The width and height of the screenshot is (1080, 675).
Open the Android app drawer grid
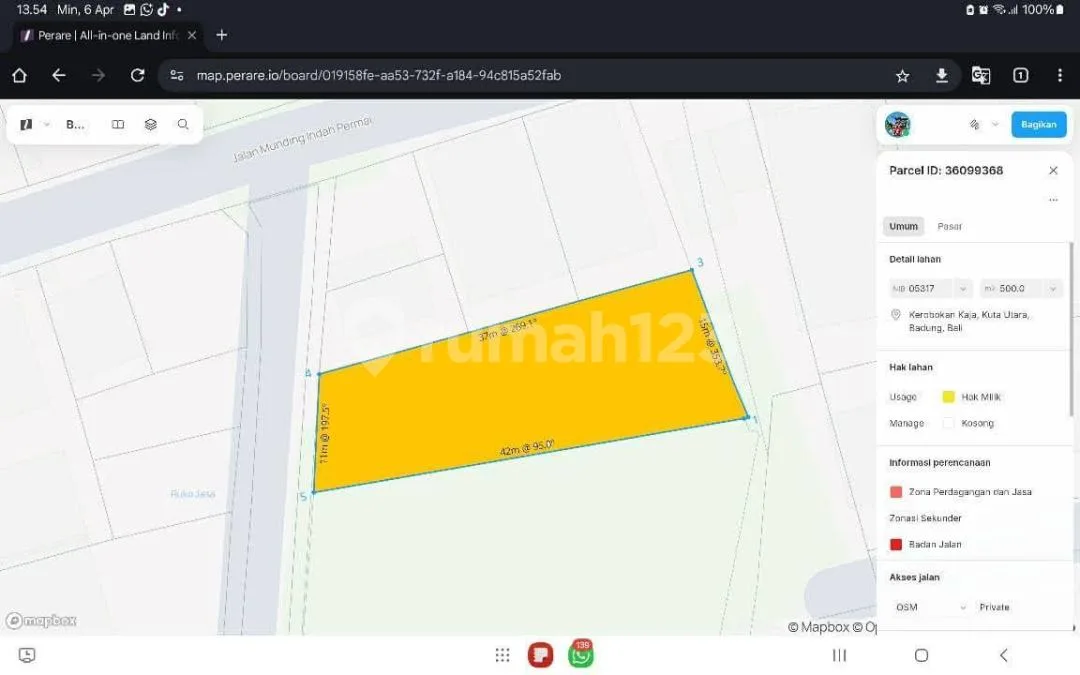pos(502,655)
